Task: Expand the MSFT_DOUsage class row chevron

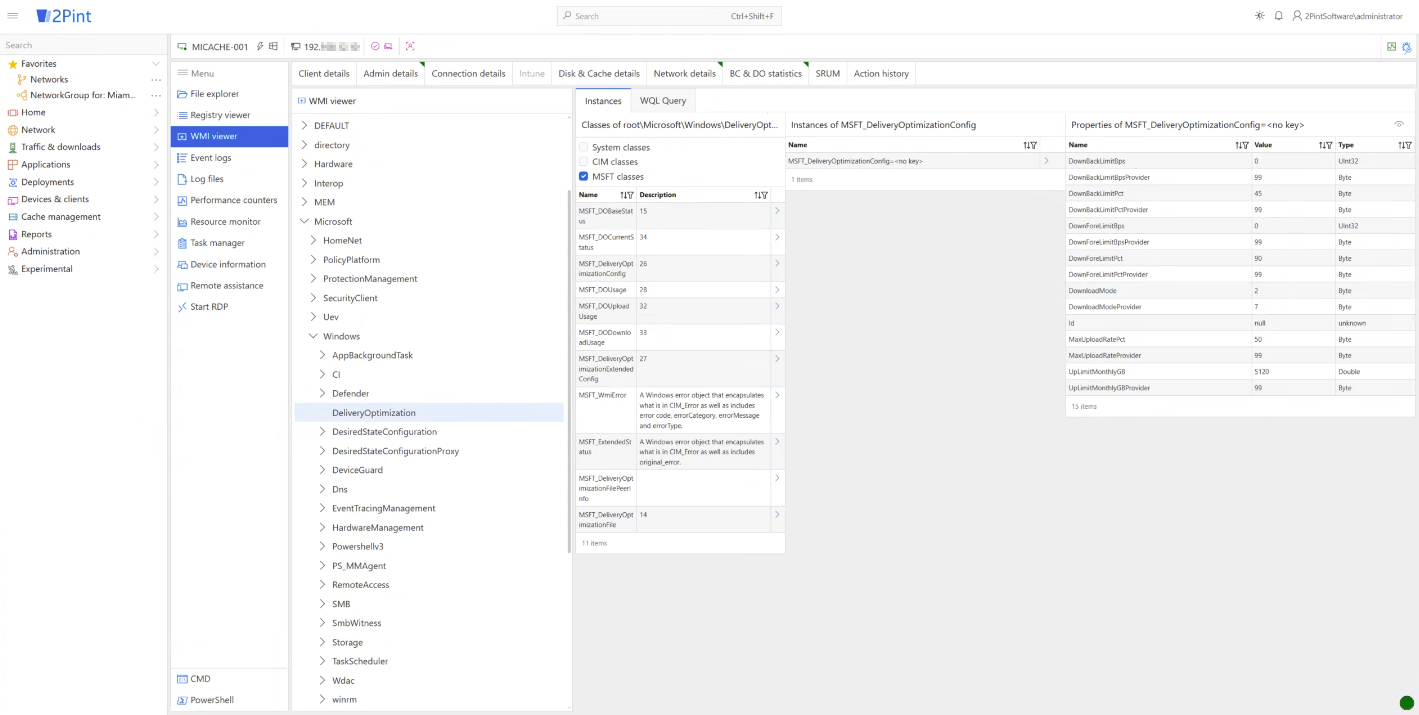Action: (x=777, y=289)
